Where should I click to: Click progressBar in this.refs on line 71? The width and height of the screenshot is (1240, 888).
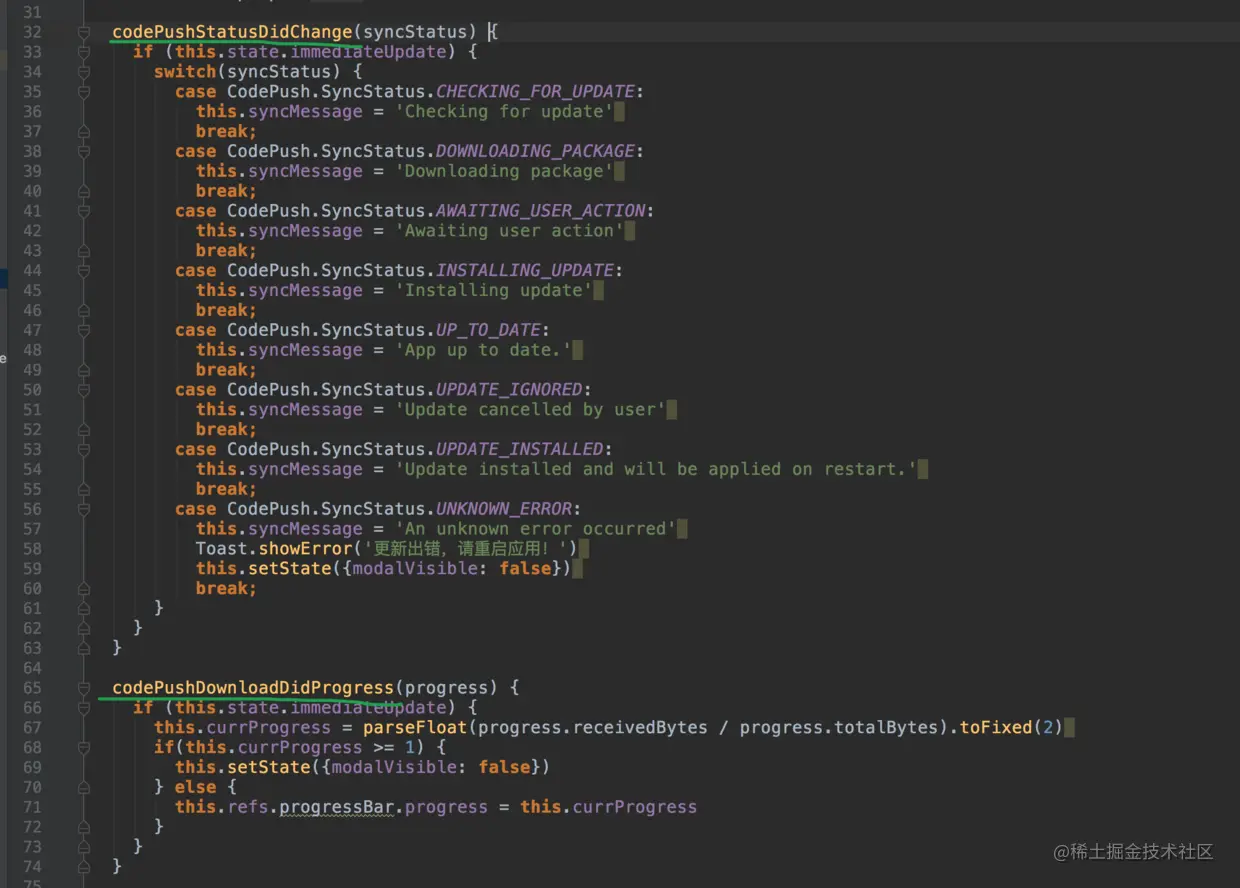336,807
